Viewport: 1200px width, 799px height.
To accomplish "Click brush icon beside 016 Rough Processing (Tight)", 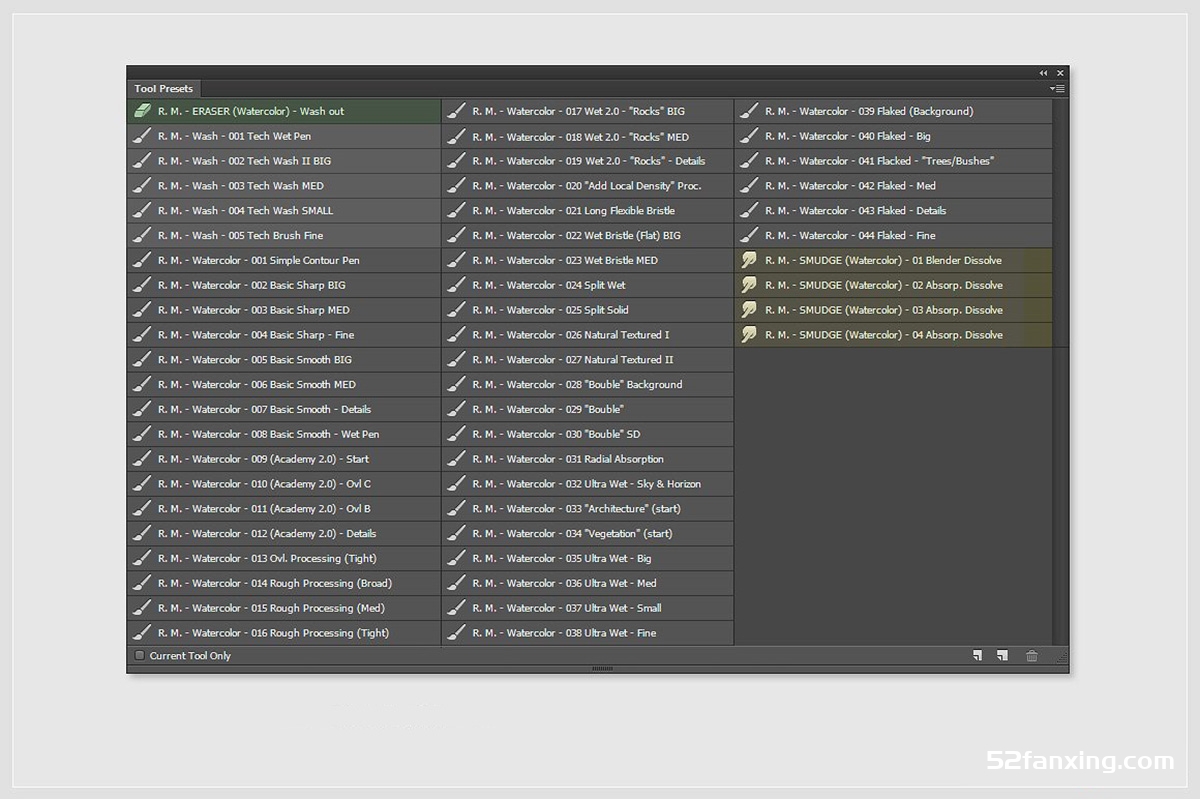I will pos(142,633).
